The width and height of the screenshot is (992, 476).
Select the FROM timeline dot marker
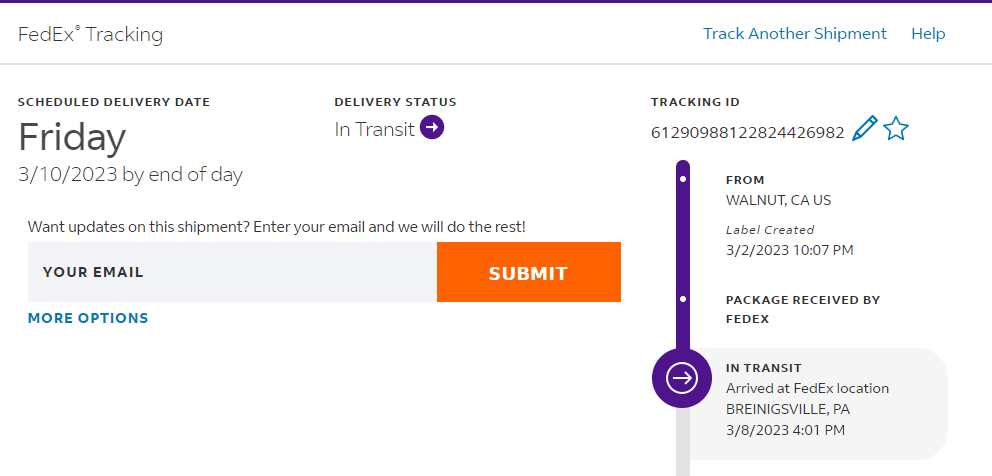click(683, 180)
